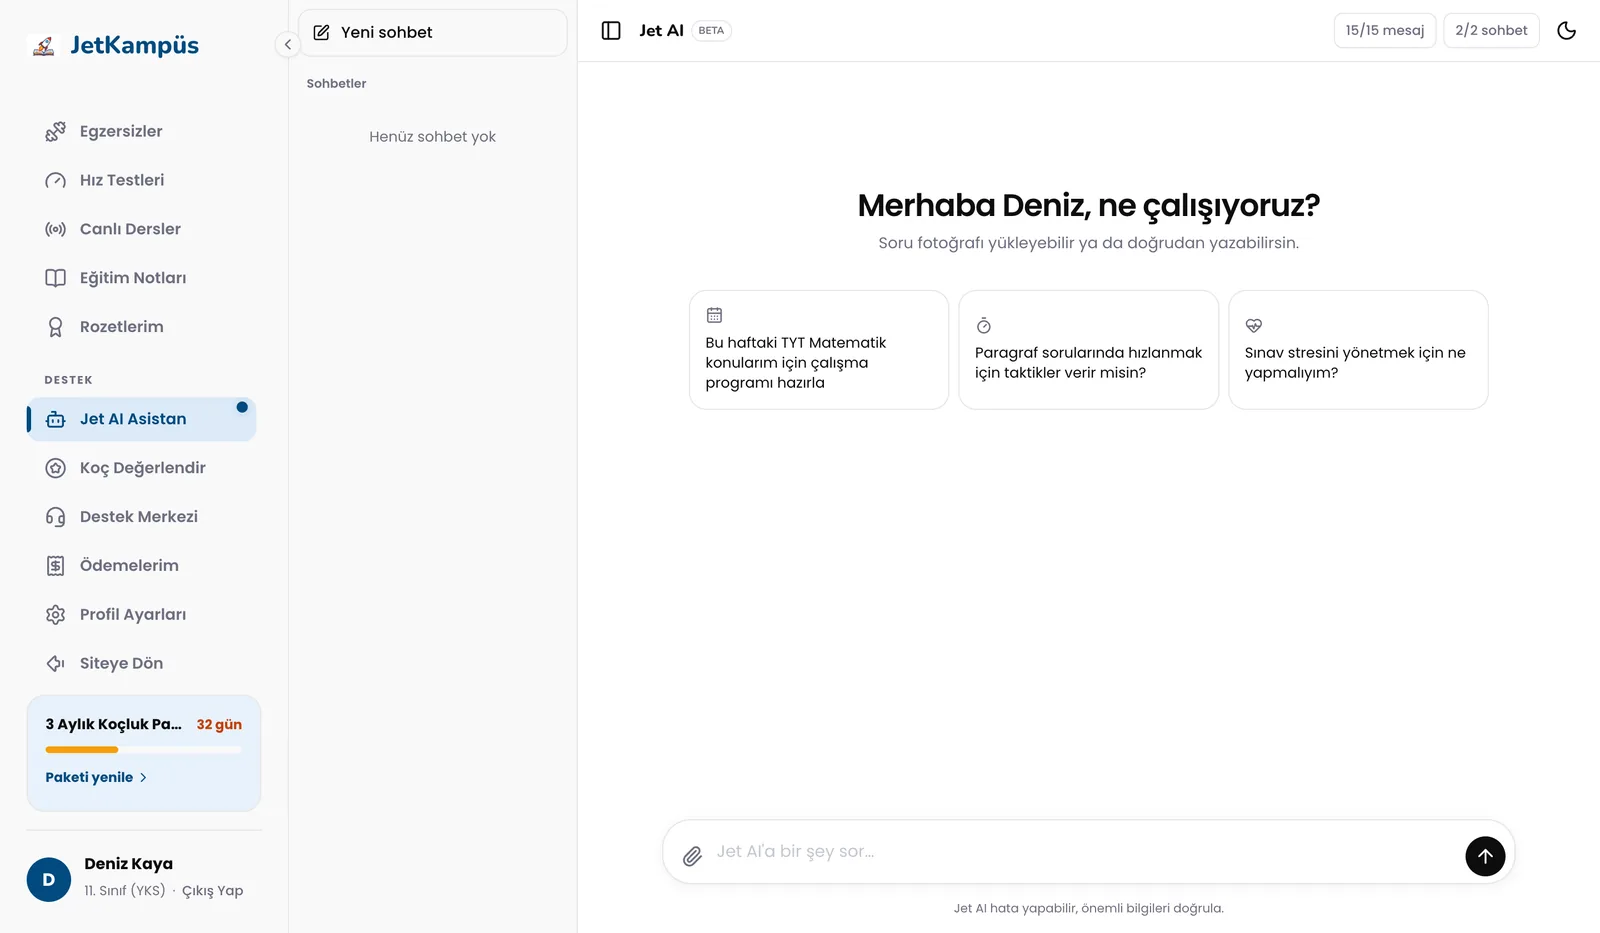Click the Siteye Dön arrow icon
The height and width of the screenshot is (933, 1600).
click(x=56, y=663)
